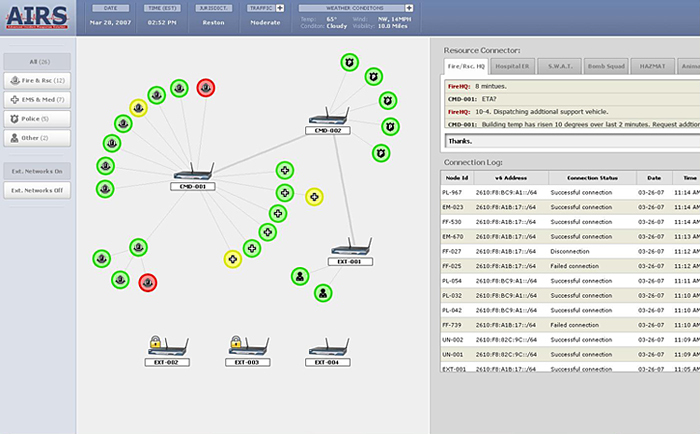Switch to Hospital ER tab
The width and height of the screenshot is (700, 434).
512,66
